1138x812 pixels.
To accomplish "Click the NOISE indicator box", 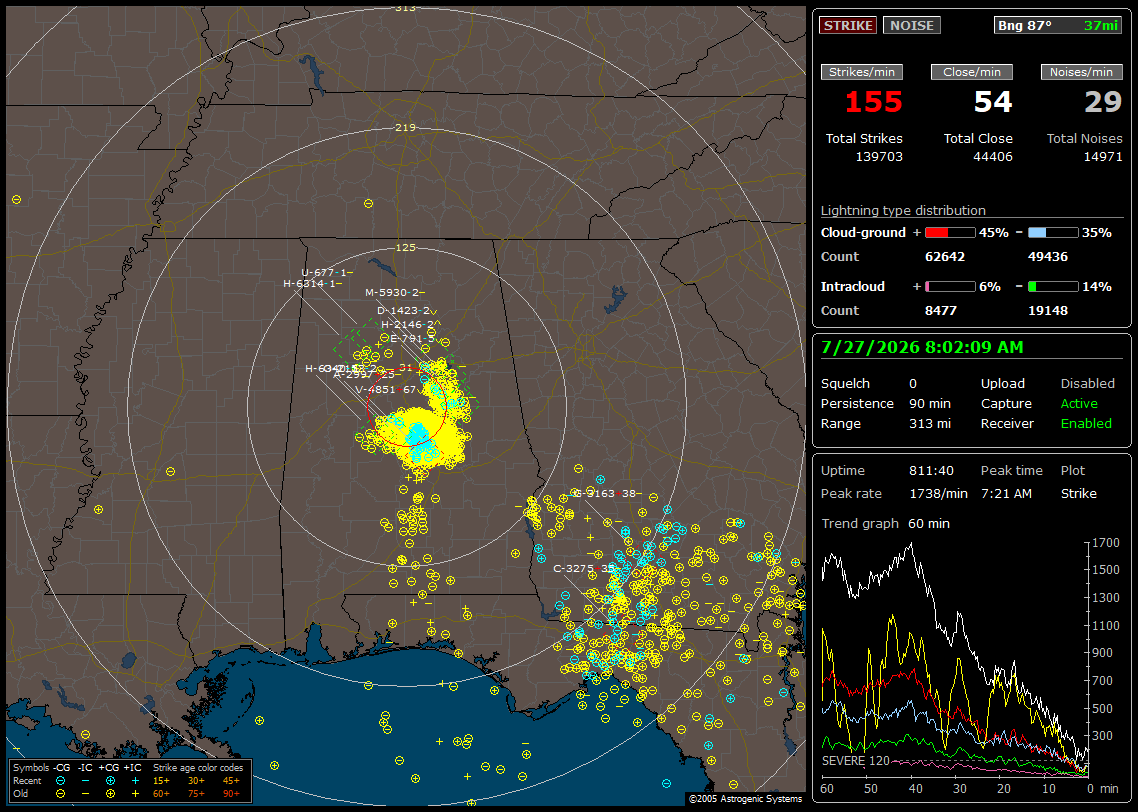I will 912,25.
